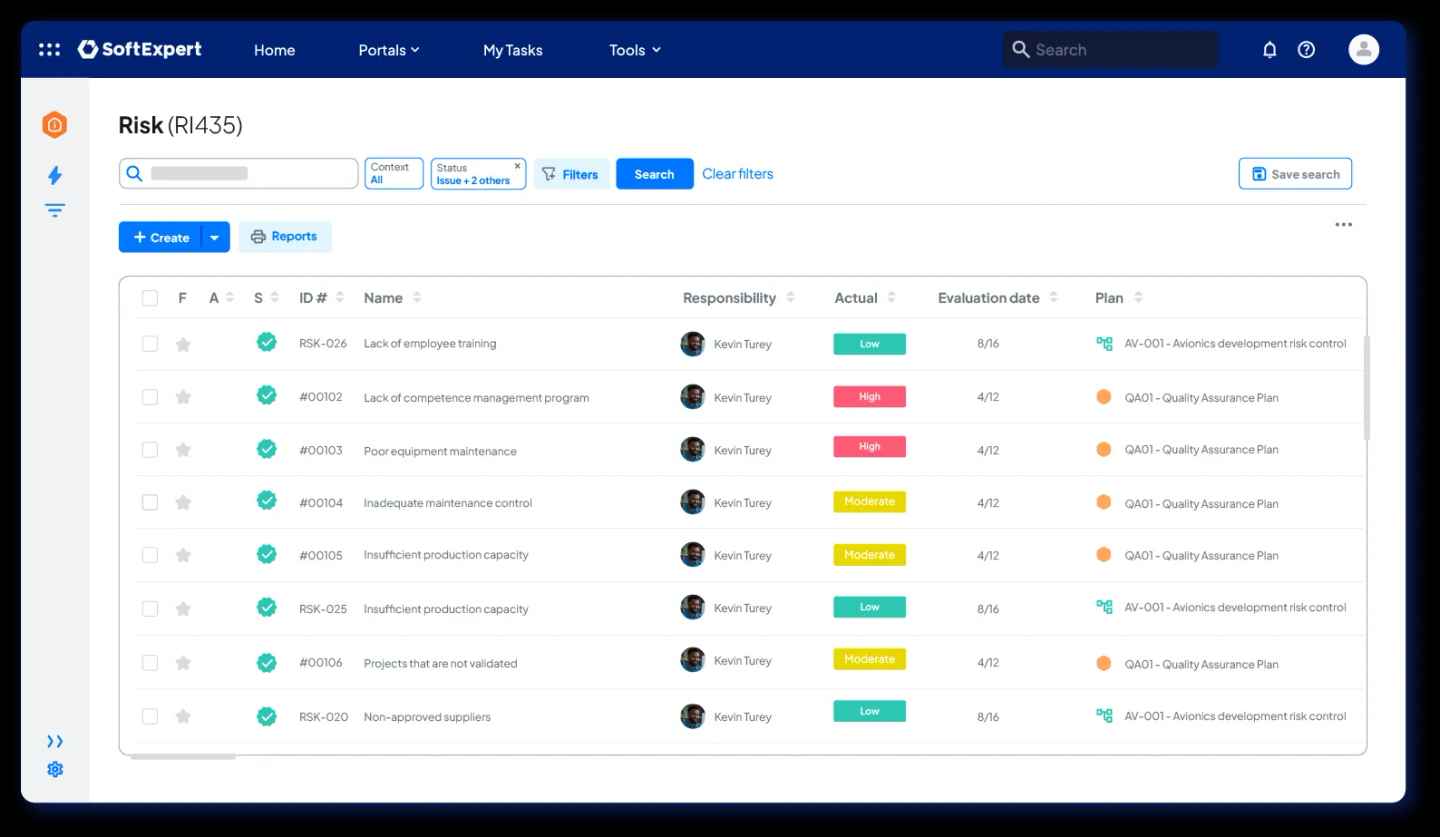Check the select-all checkbox in table header

tap(150, 298)
